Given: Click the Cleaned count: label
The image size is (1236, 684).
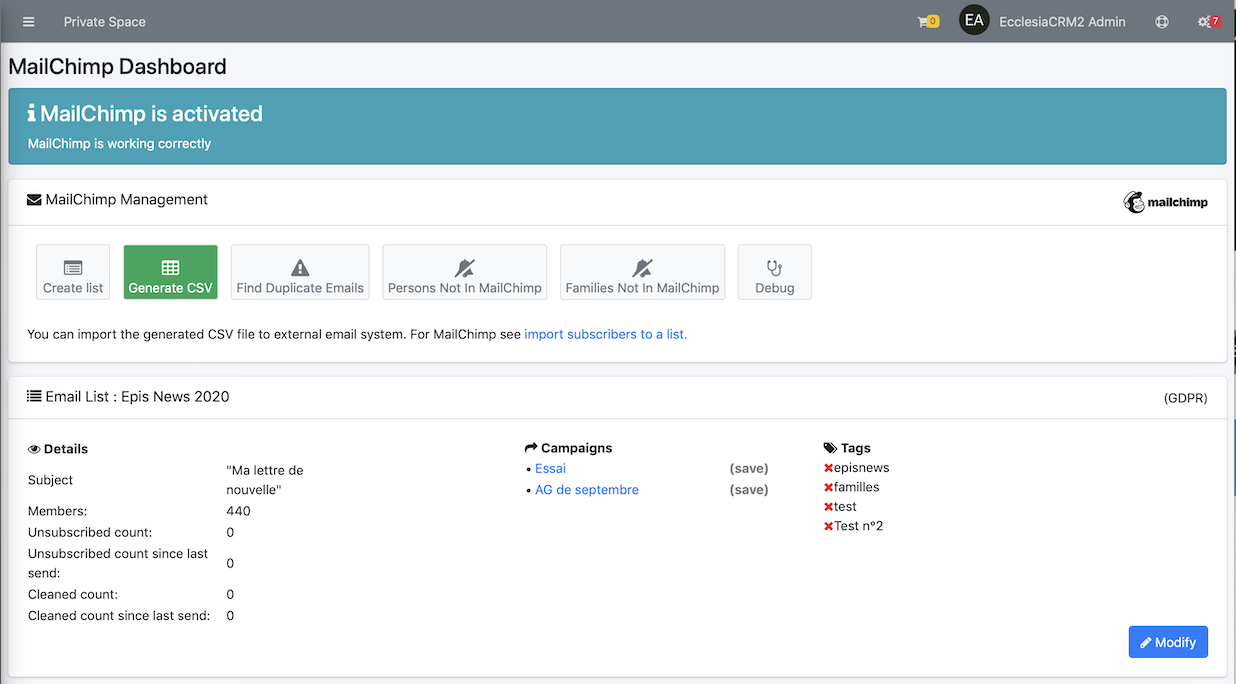Looking at the screenshot, I should pyautogui.click(x=75, y=594).
